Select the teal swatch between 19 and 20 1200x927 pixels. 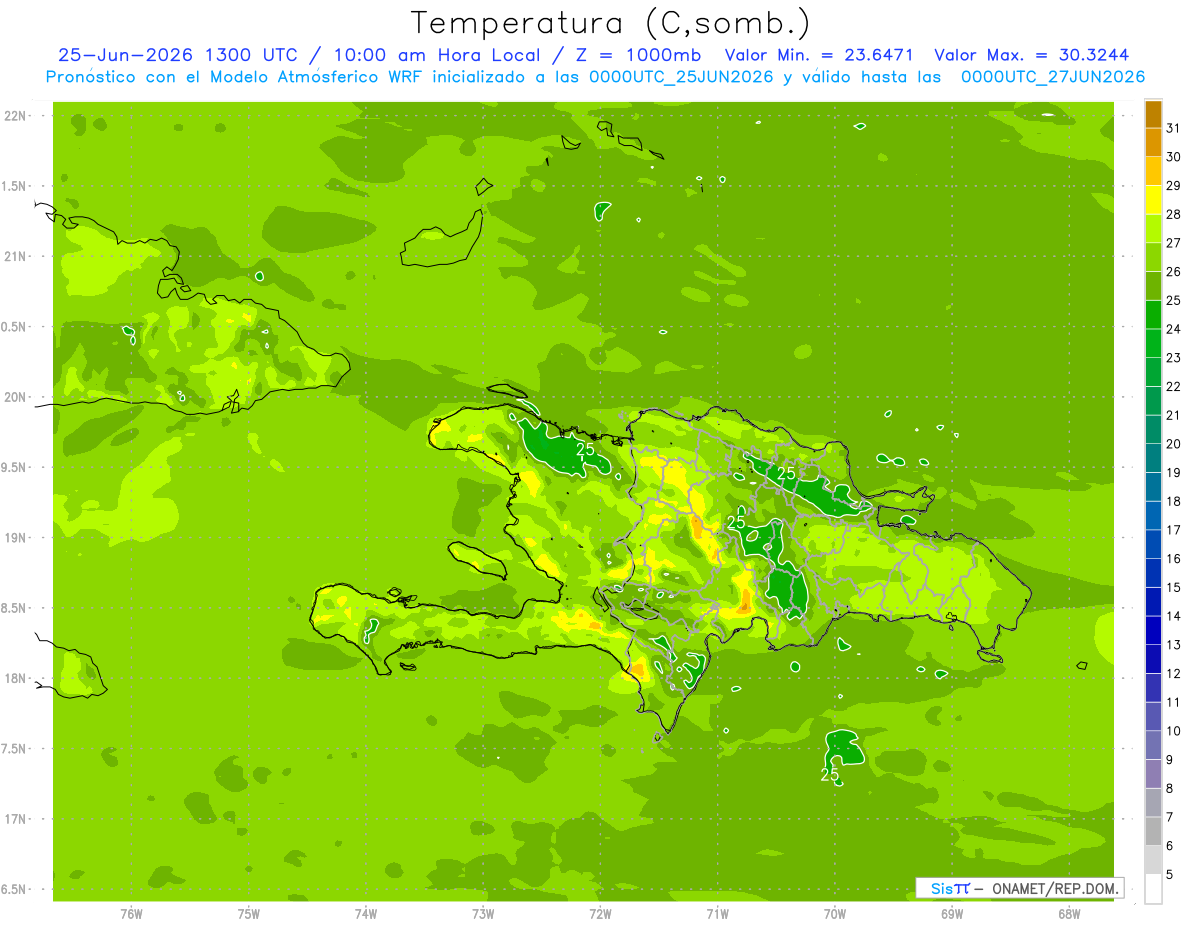click(x=1153, y=459)
